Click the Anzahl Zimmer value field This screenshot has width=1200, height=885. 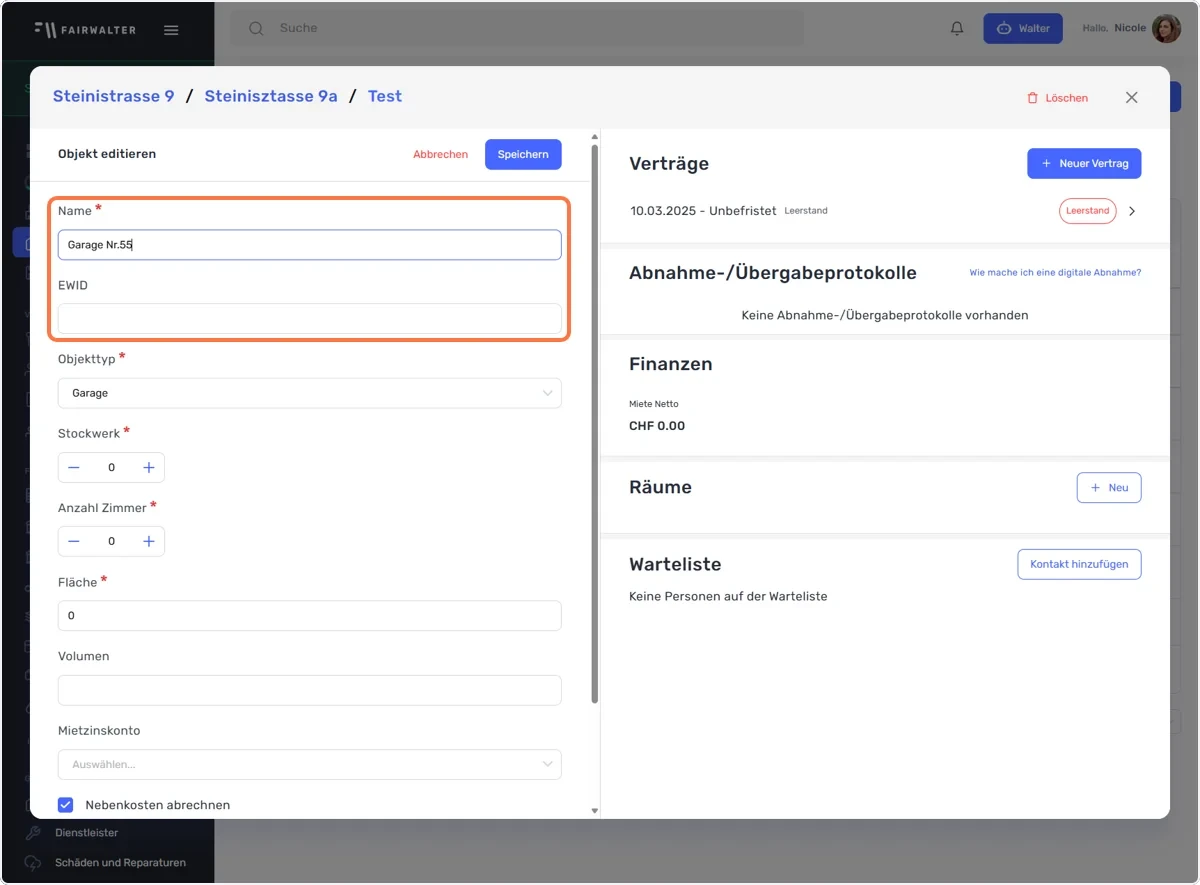coord(111,541)
